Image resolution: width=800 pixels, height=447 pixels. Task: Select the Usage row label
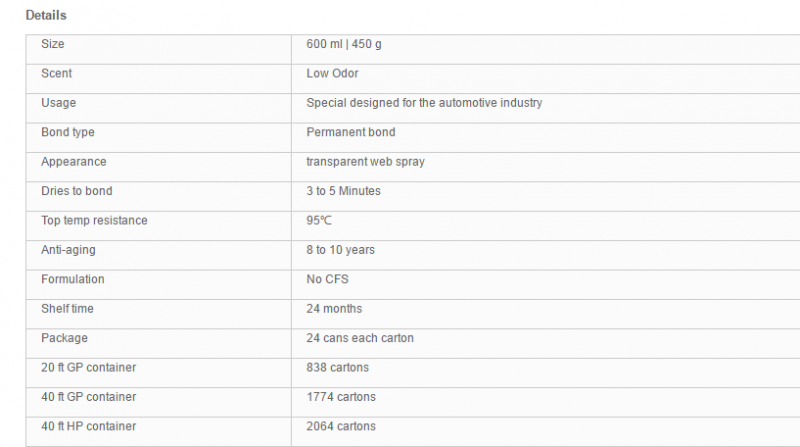point(59,103)
